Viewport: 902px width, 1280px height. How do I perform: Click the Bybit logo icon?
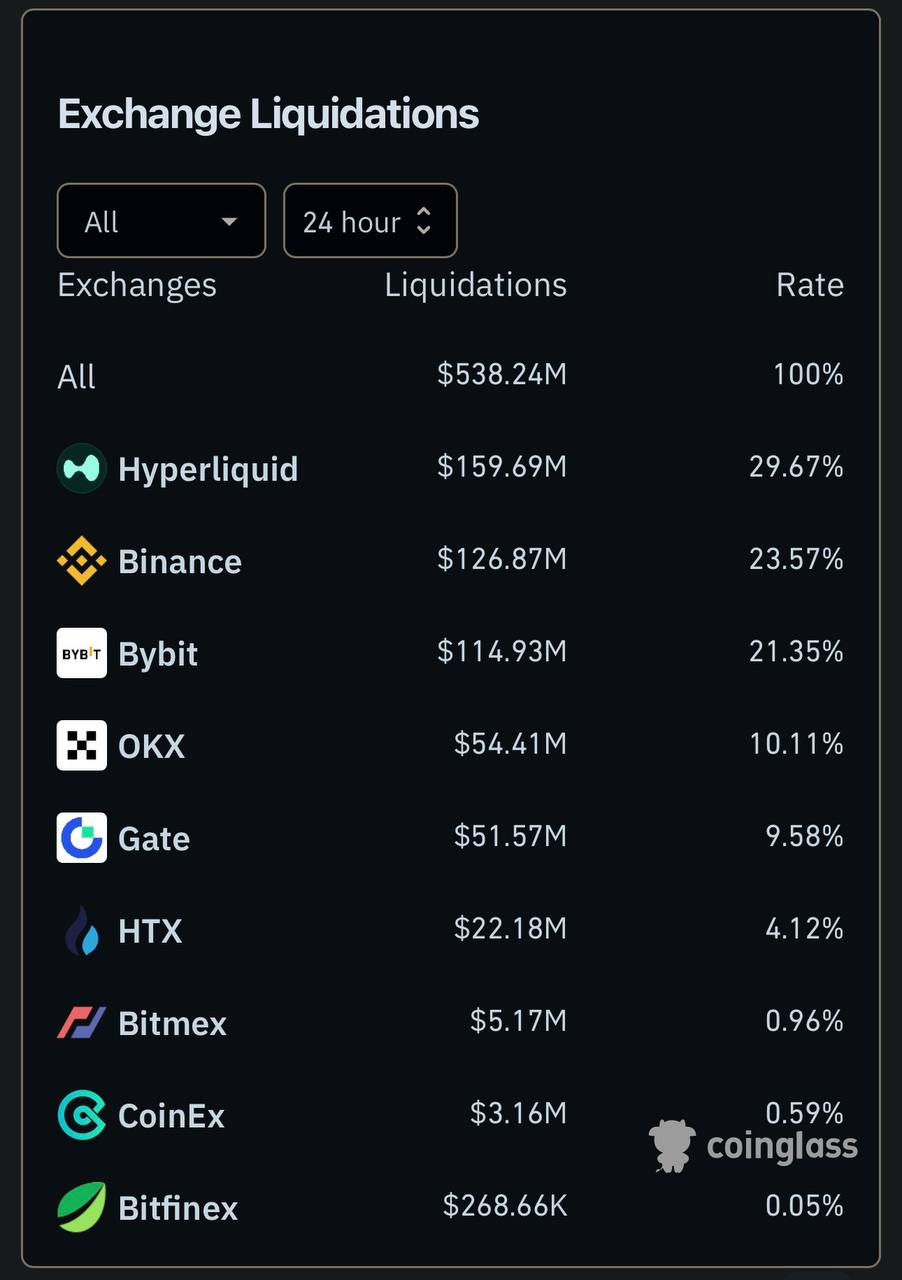click(81, 653)
